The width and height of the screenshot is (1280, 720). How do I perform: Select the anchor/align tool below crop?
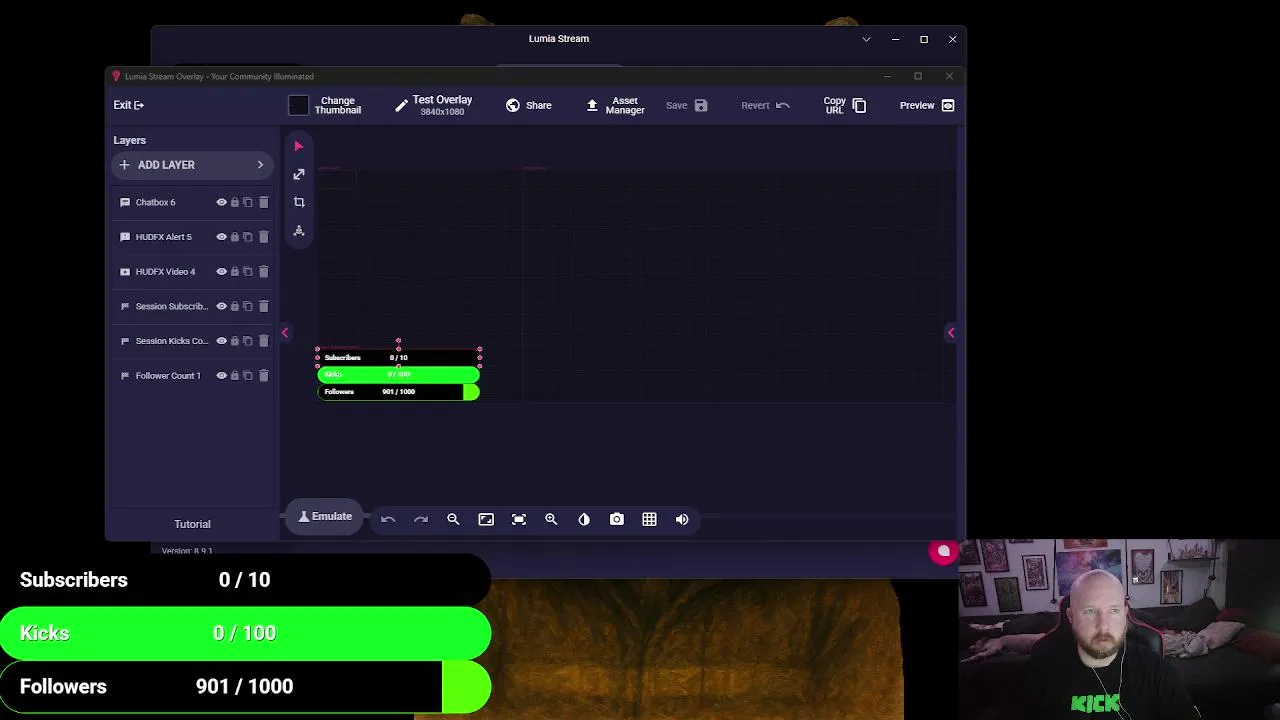click(x=298, y=230)
